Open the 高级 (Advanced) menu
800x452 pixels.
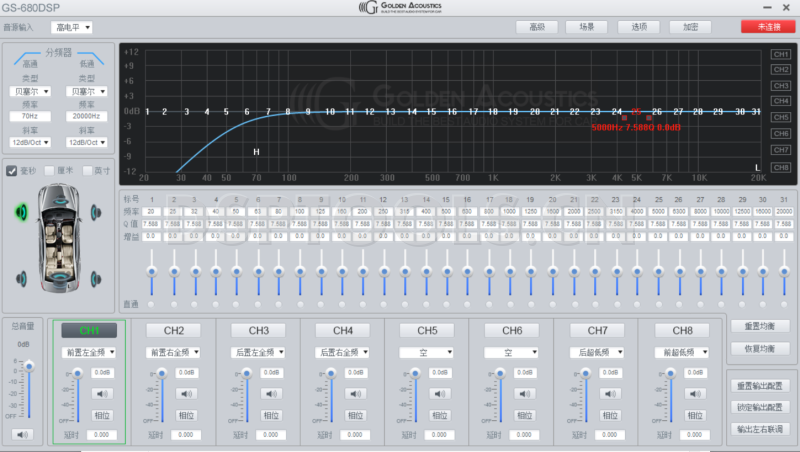537,27
